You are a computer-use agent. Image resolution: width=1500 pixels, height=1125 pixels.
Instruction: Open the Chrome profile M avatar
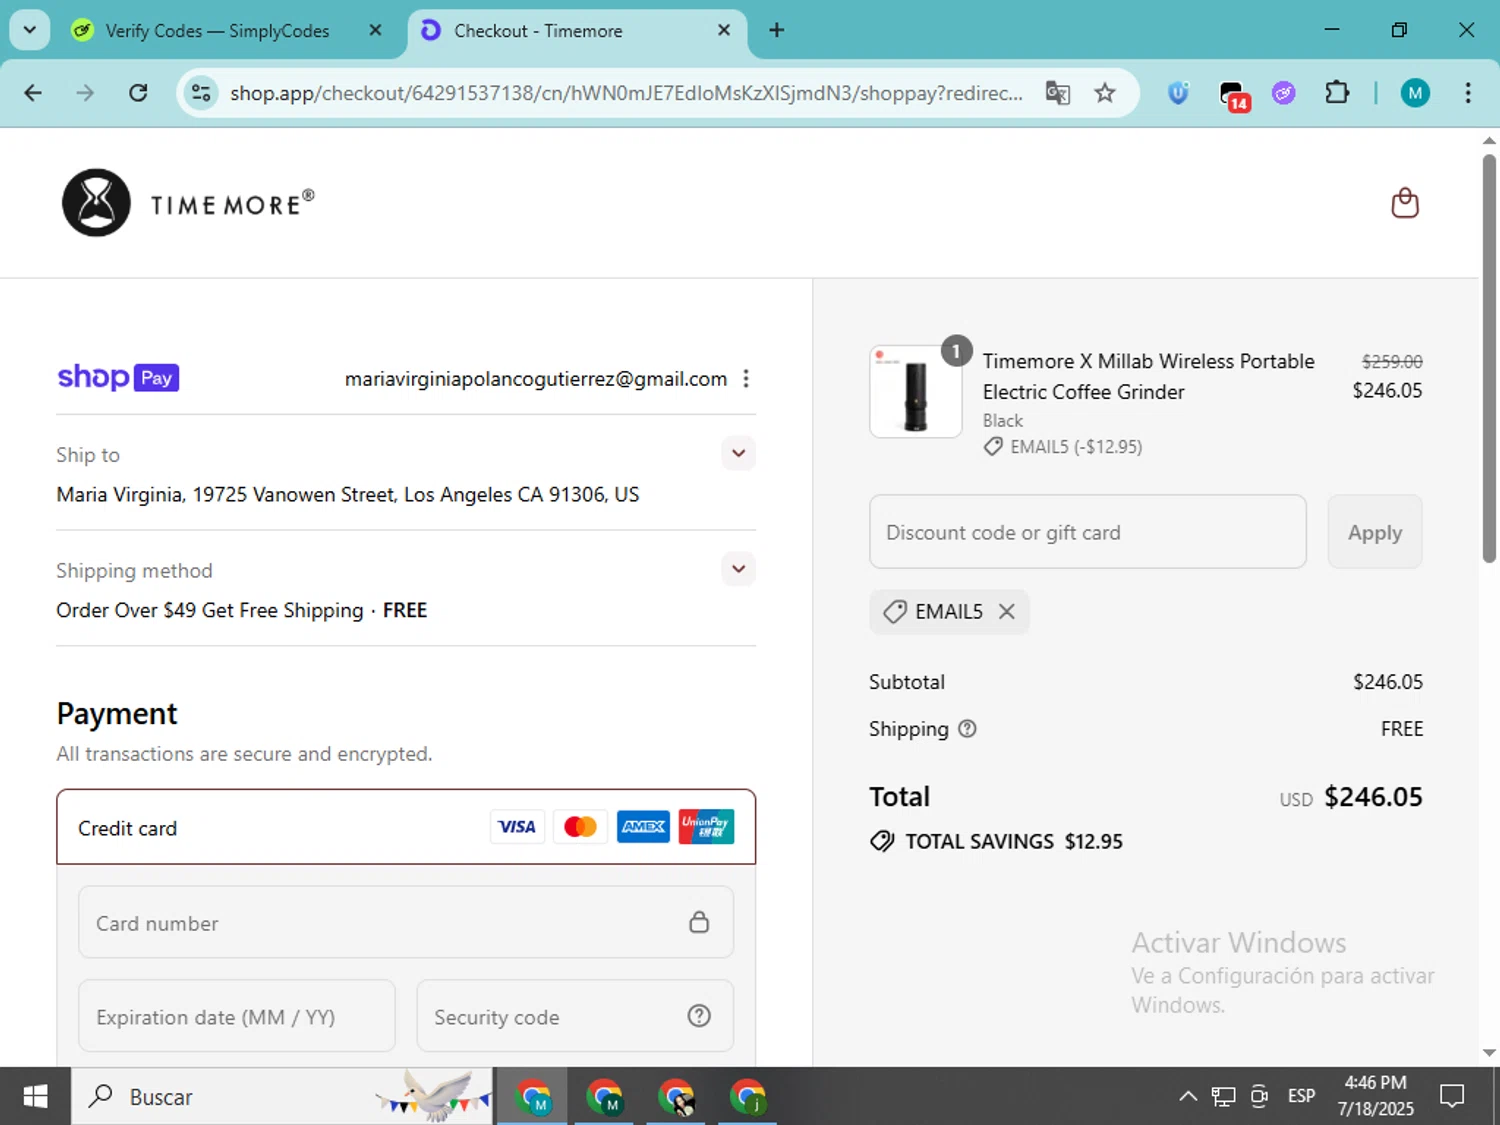pos(1414,93)
